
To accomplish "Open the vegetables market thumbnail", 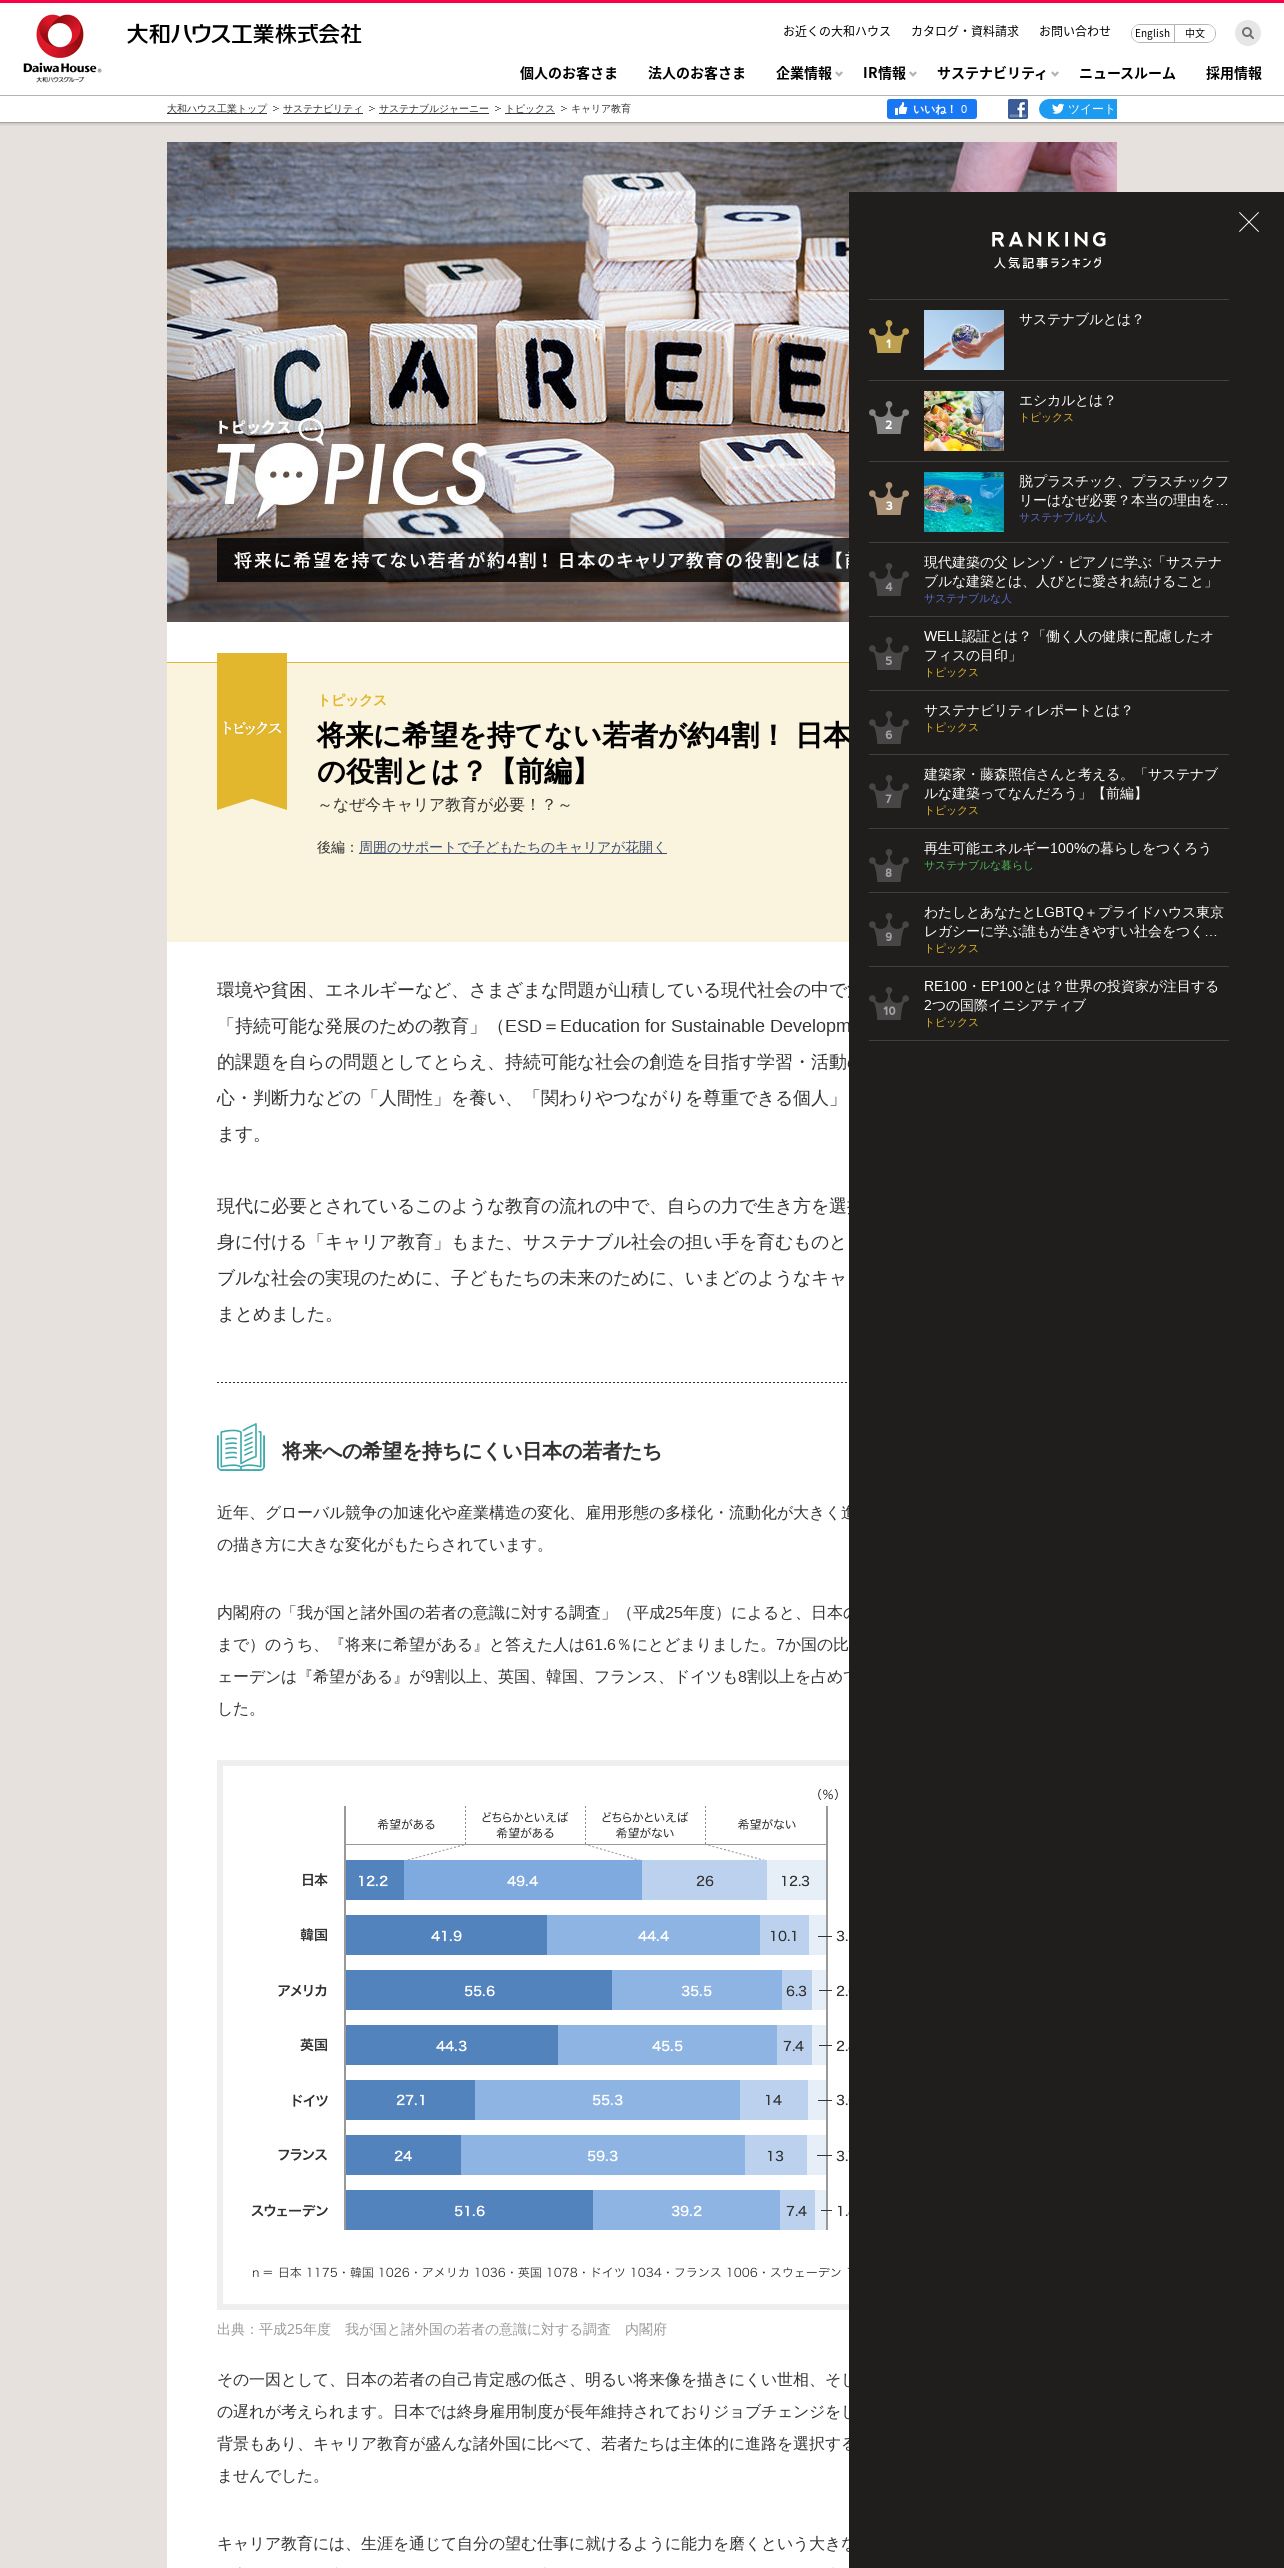I will pos(964,421).
